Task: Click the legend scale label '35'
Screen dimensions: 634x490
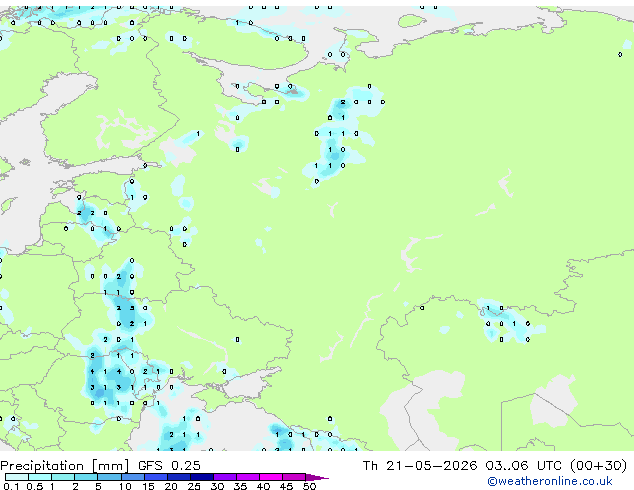Action: pyautogui.click(x=240, y=486)
